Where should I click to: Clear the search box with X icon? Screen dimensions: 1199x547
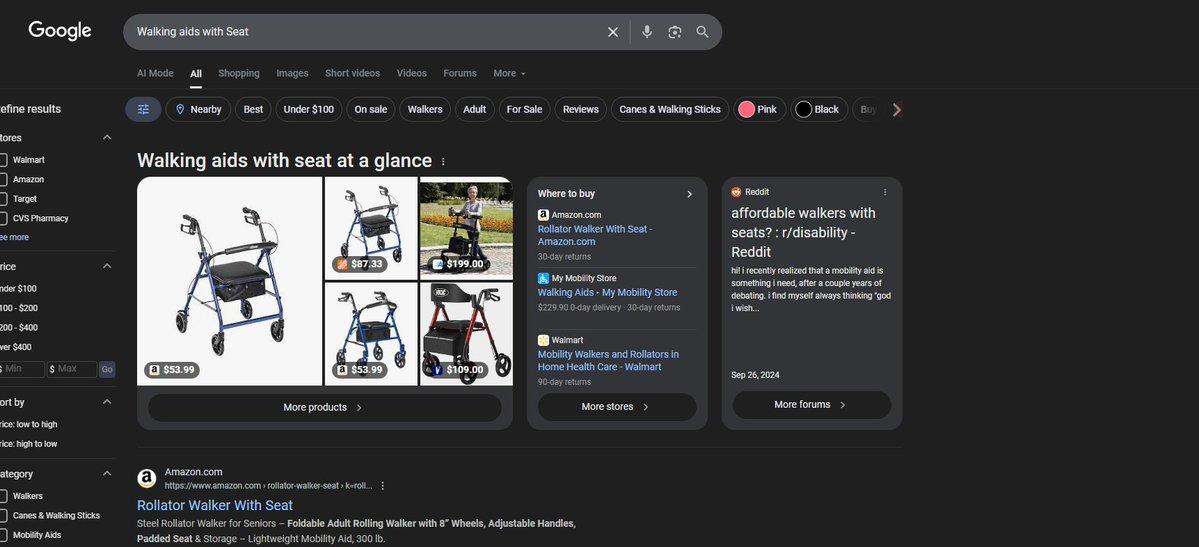click(612, 32)
